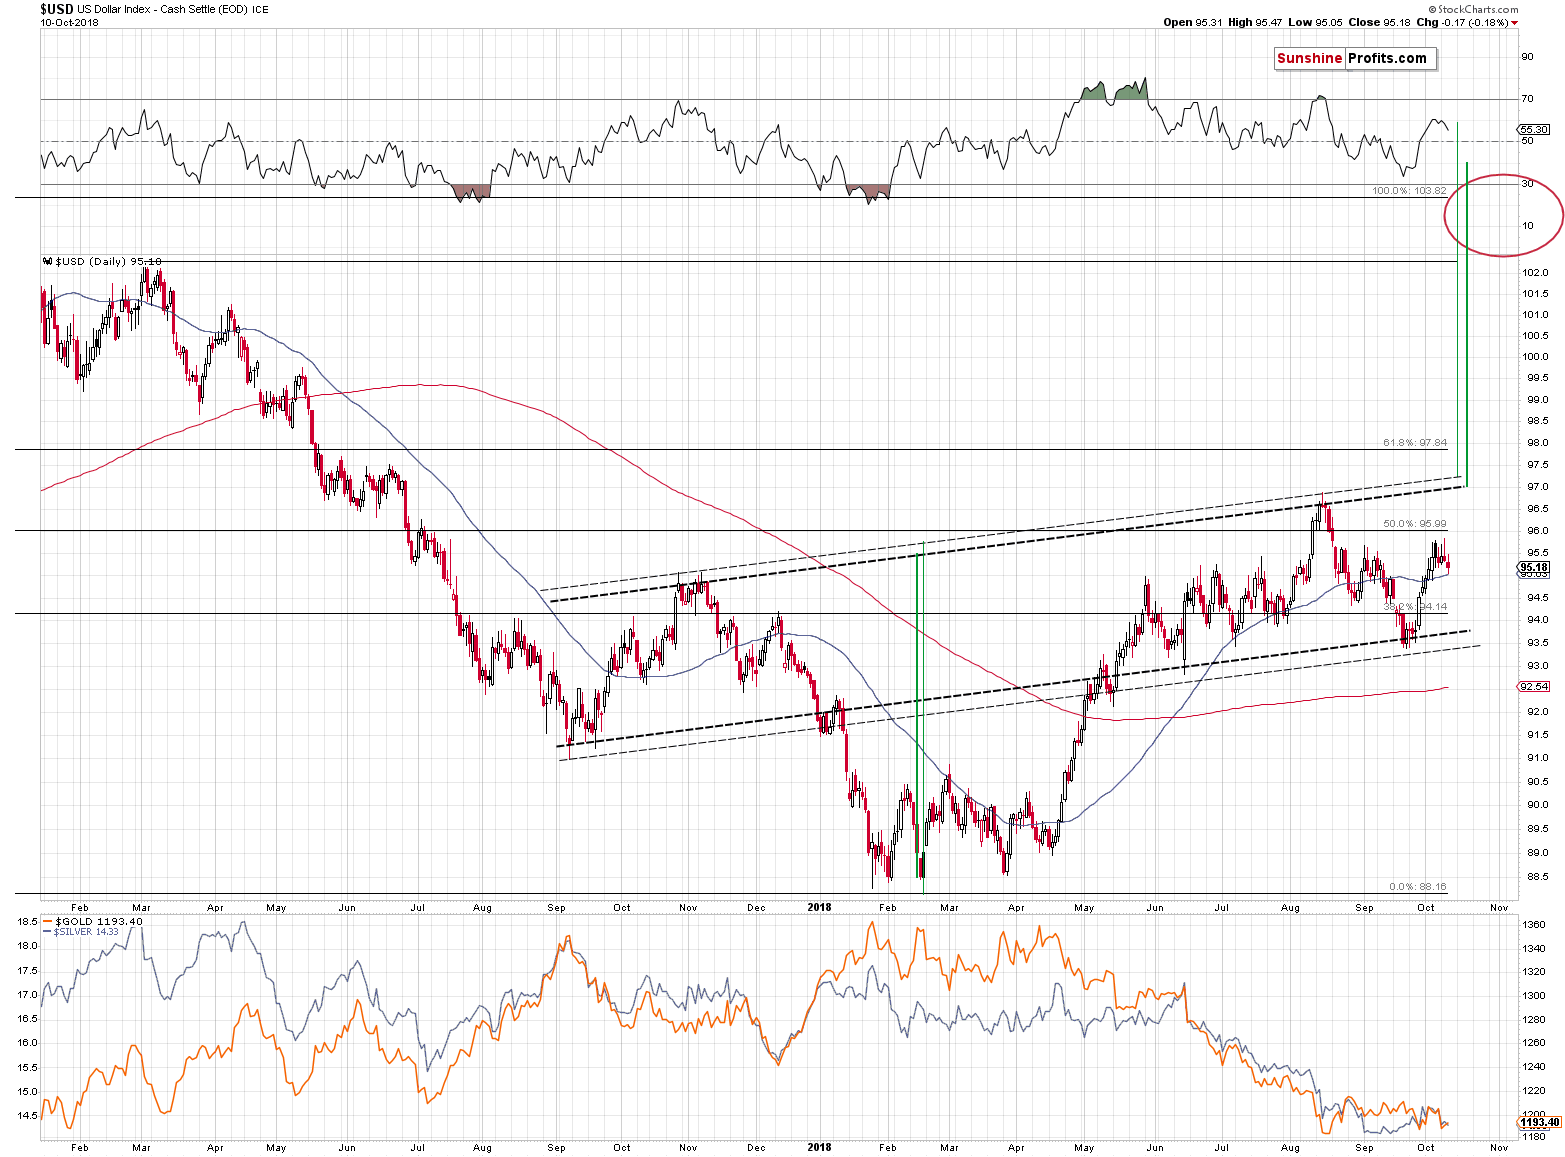Select the '$SILVER 14.33' legend text
Screen dimensions: 1565x1157
point(86,931)
